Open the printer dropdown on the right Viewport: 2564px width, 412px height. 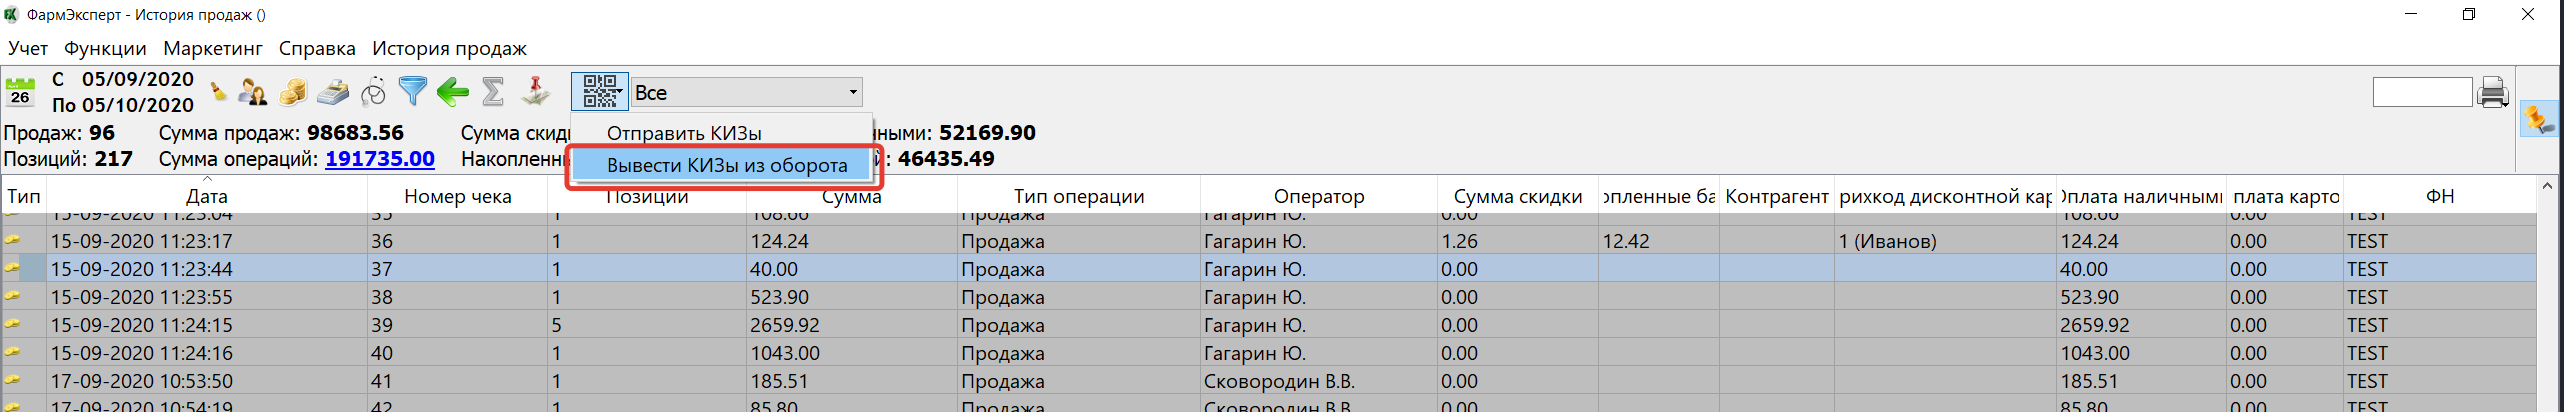pos(2494,93)
